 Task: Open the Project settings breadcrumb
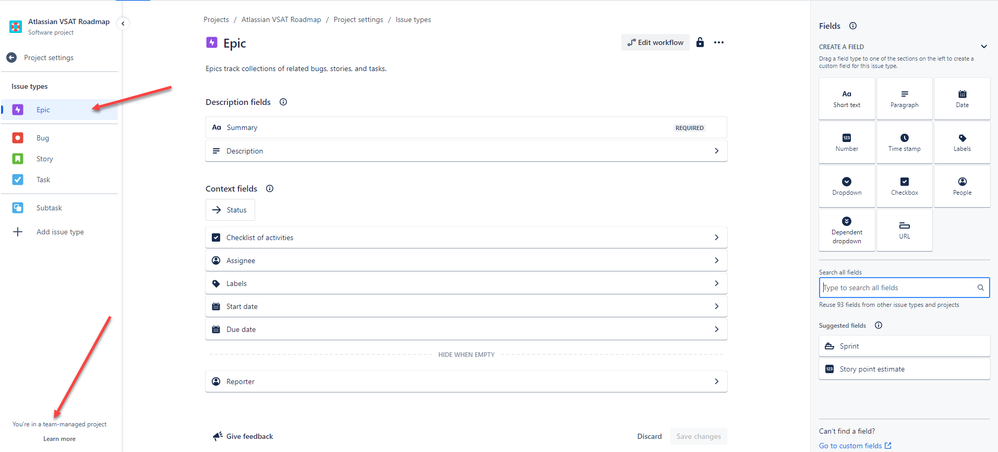[360, 20]
